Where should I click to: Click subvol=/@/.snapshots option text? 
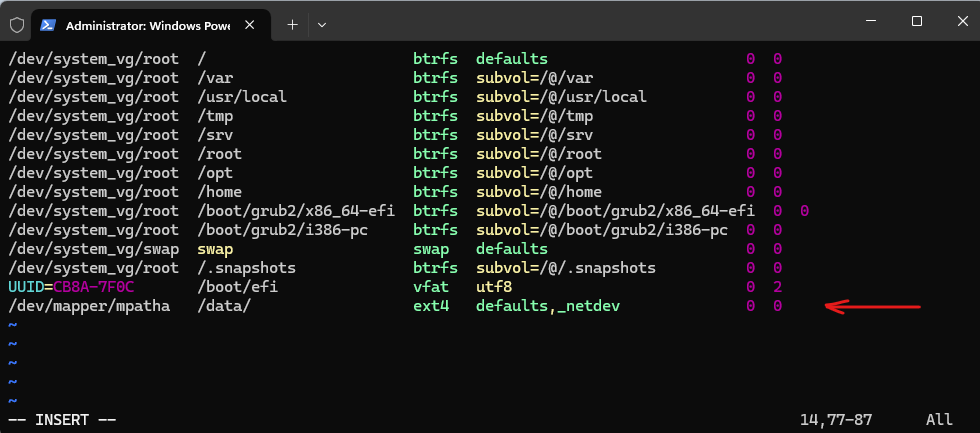(566, 269)
